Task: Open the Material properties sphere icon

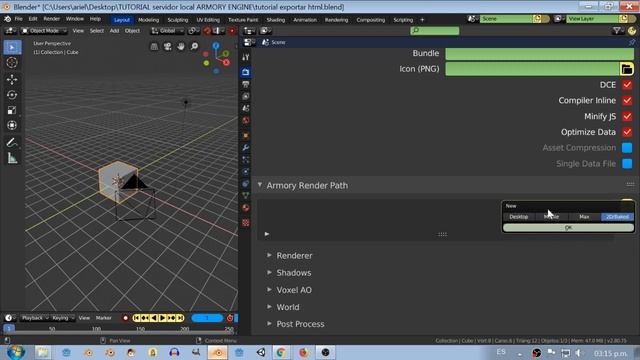Action: (246, 208)
